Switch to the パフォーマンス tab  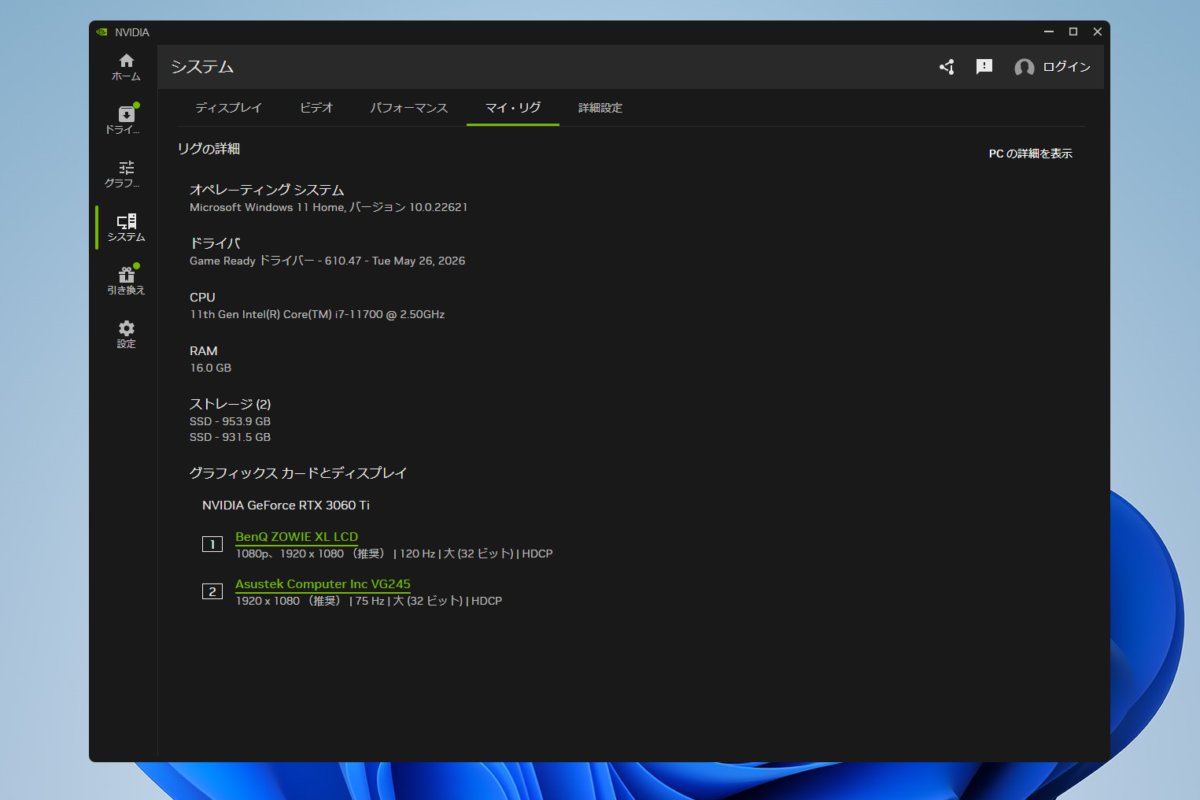coord(409,107)
